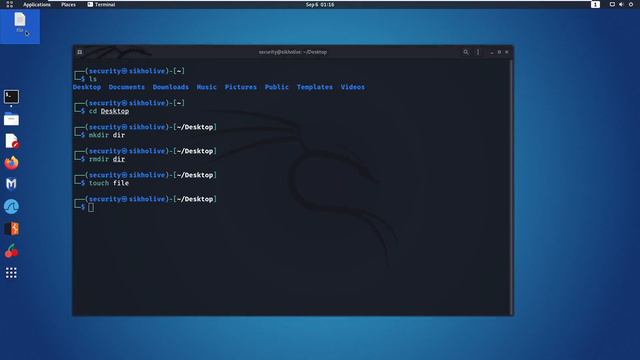Click the new tab icon in the terminal title bar
This screenshot has width=640, height=360.
[x=80, y=52]
